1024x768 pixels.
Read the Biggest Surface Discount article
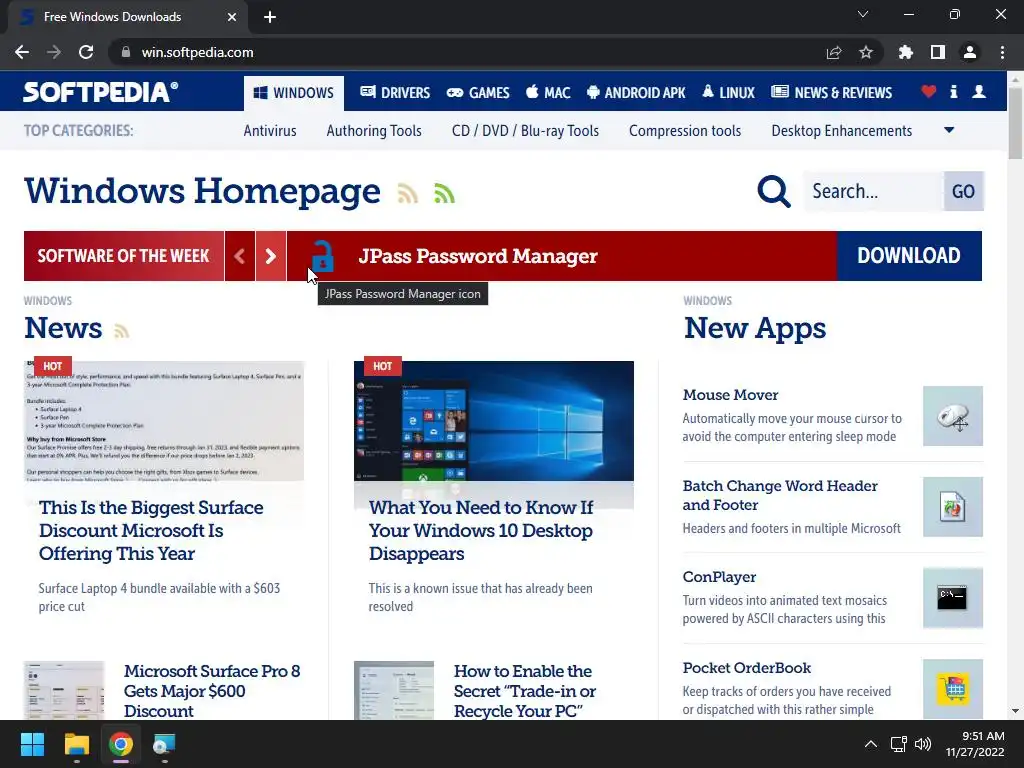(x=151, y=530)
